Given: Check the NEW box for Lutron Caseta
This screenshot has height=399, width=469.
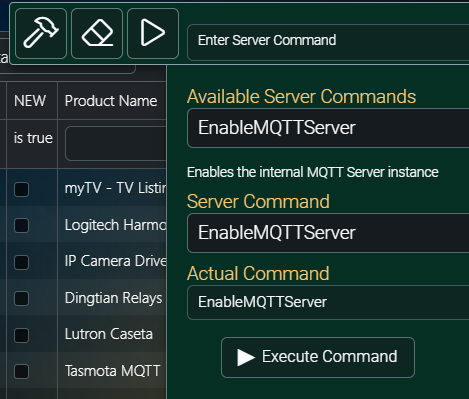Looking at the screenshot, I should click(21, 335).
